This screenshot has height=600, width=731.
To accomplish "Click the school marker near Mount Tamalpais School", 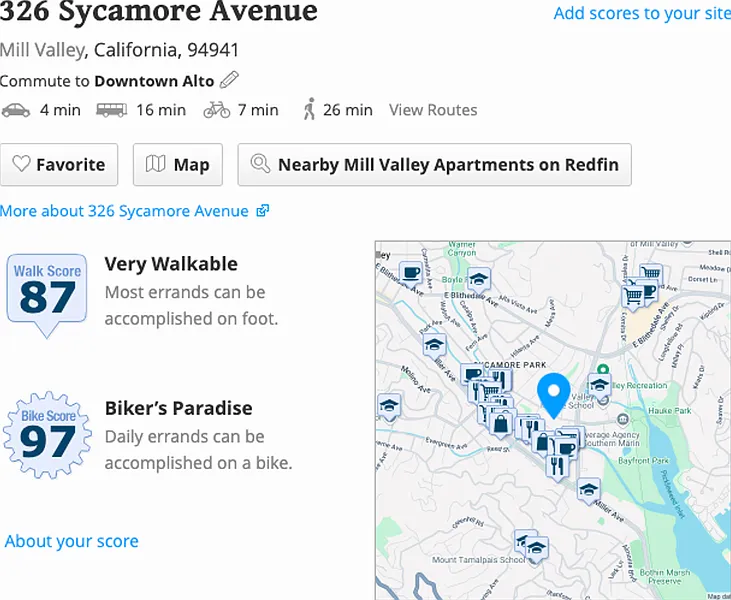I will pos(537,548).
